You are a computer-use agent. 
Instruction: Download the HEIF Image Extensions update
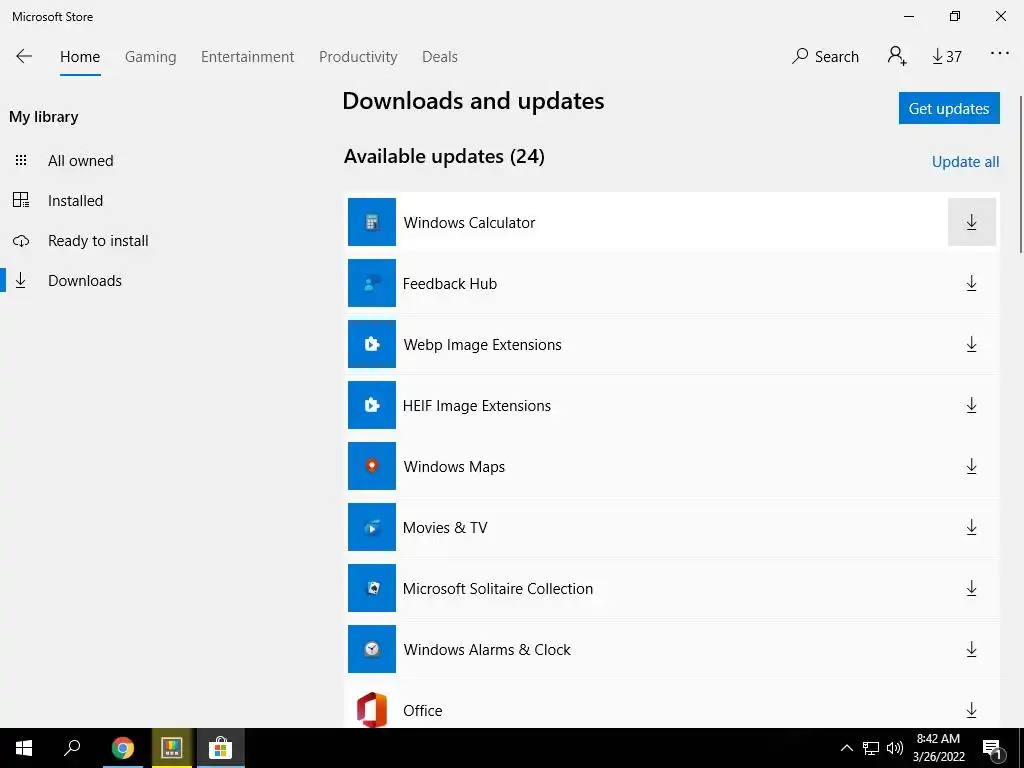971,406
